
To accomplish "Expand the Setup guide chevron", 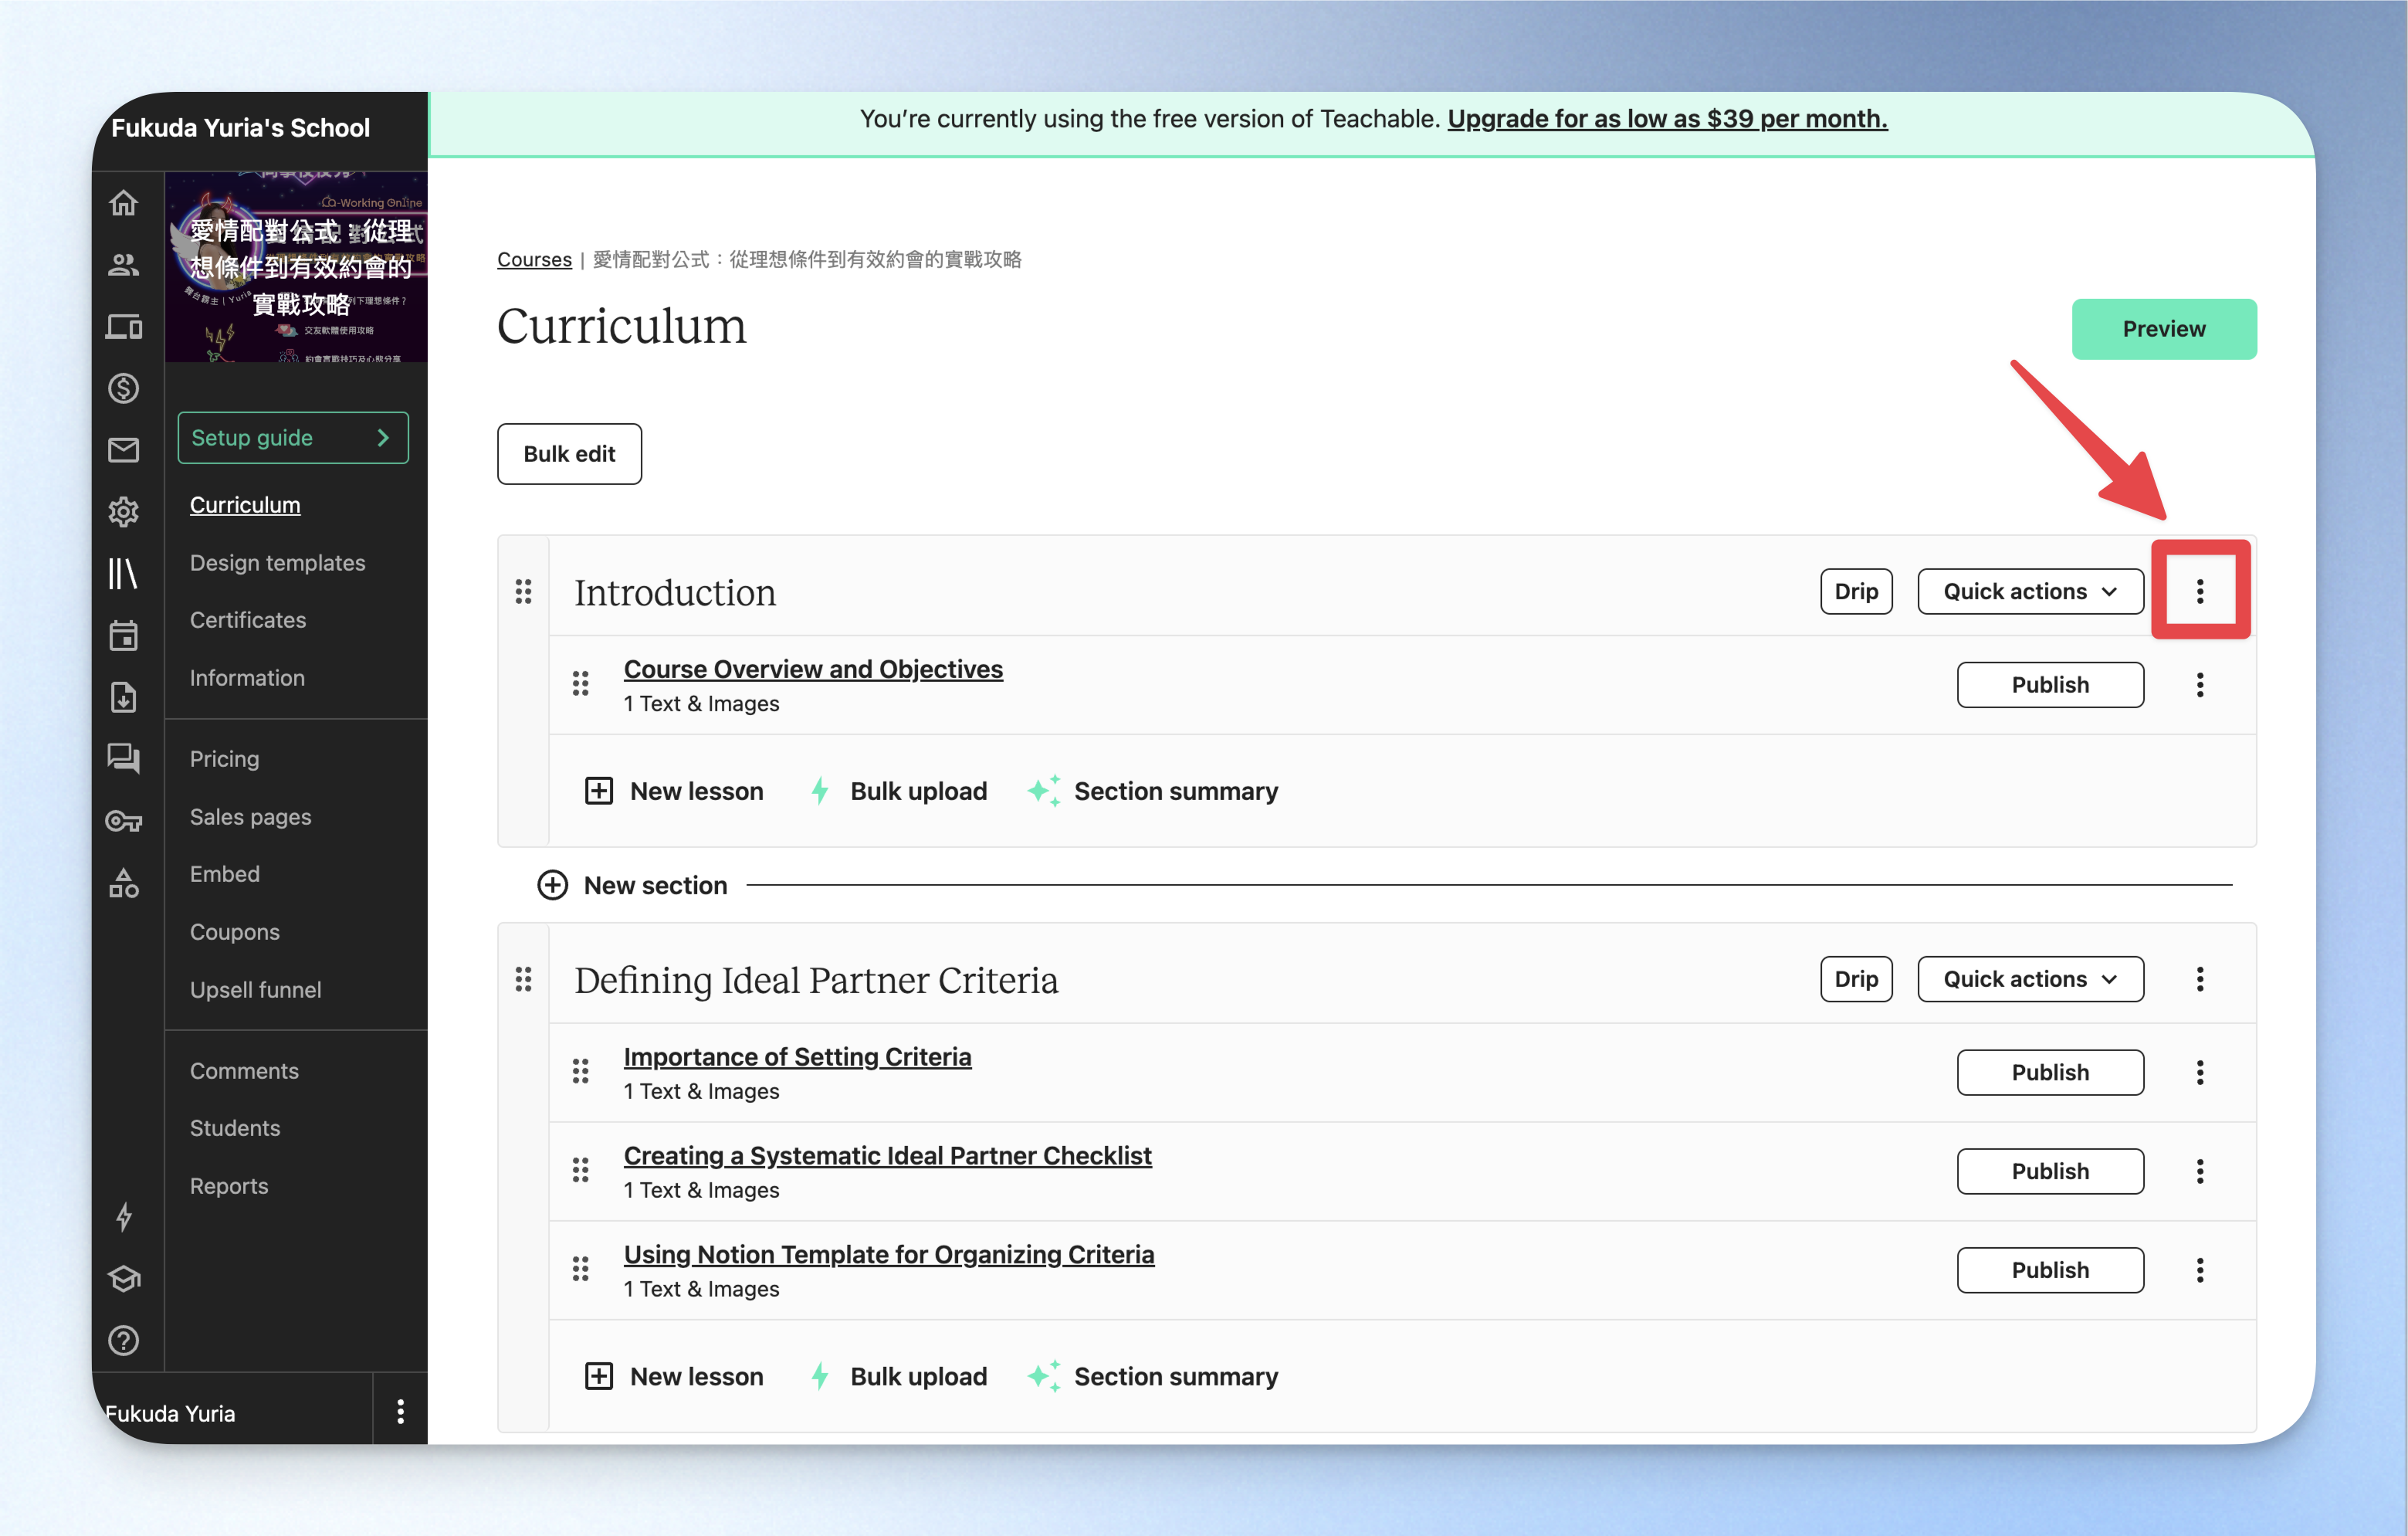I will pos(383,438).
